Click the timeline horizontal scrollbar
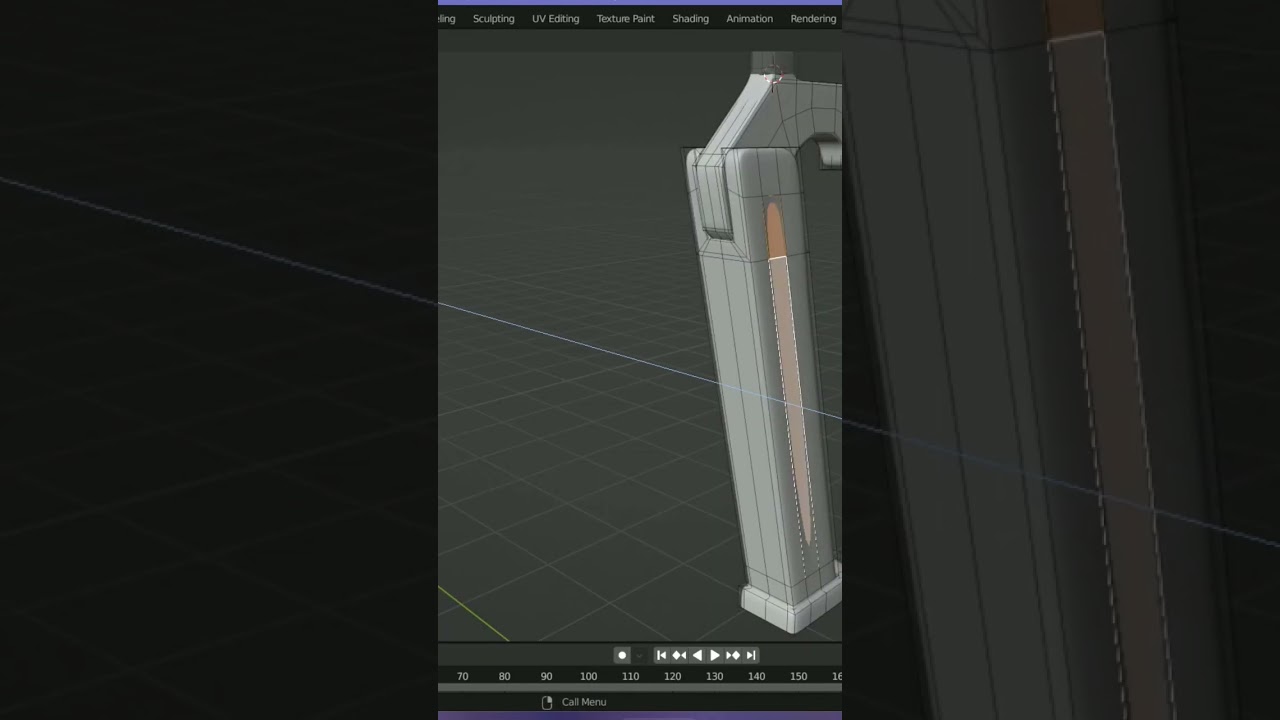The width and height of the screenshot is (1280, 720). (x=640, y=688)
